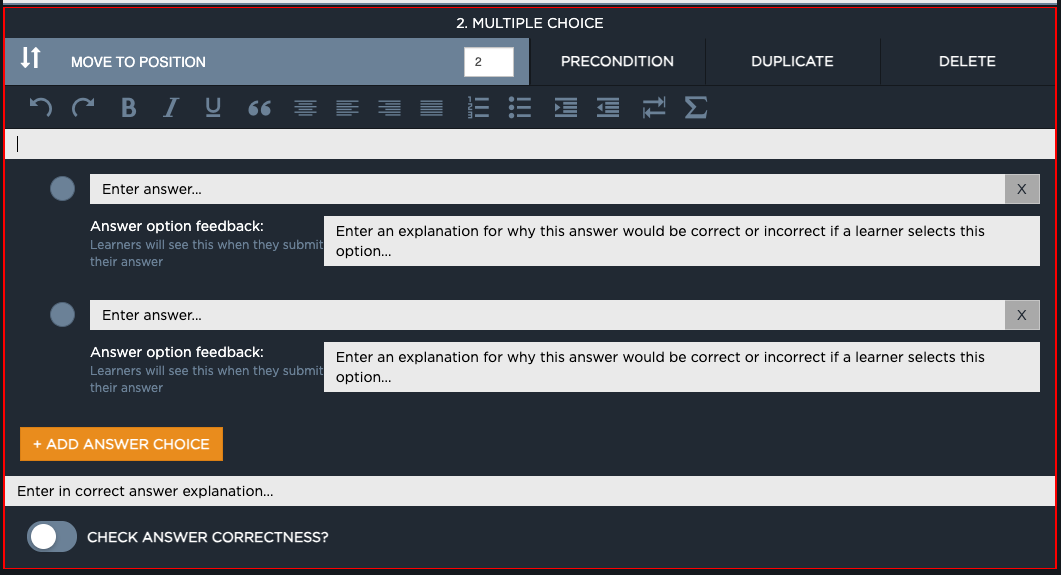Image resolution: width=1061 pixels, height=575 pixels.
Task: Click Duplicate to copy this question
Action: [792, 62]
